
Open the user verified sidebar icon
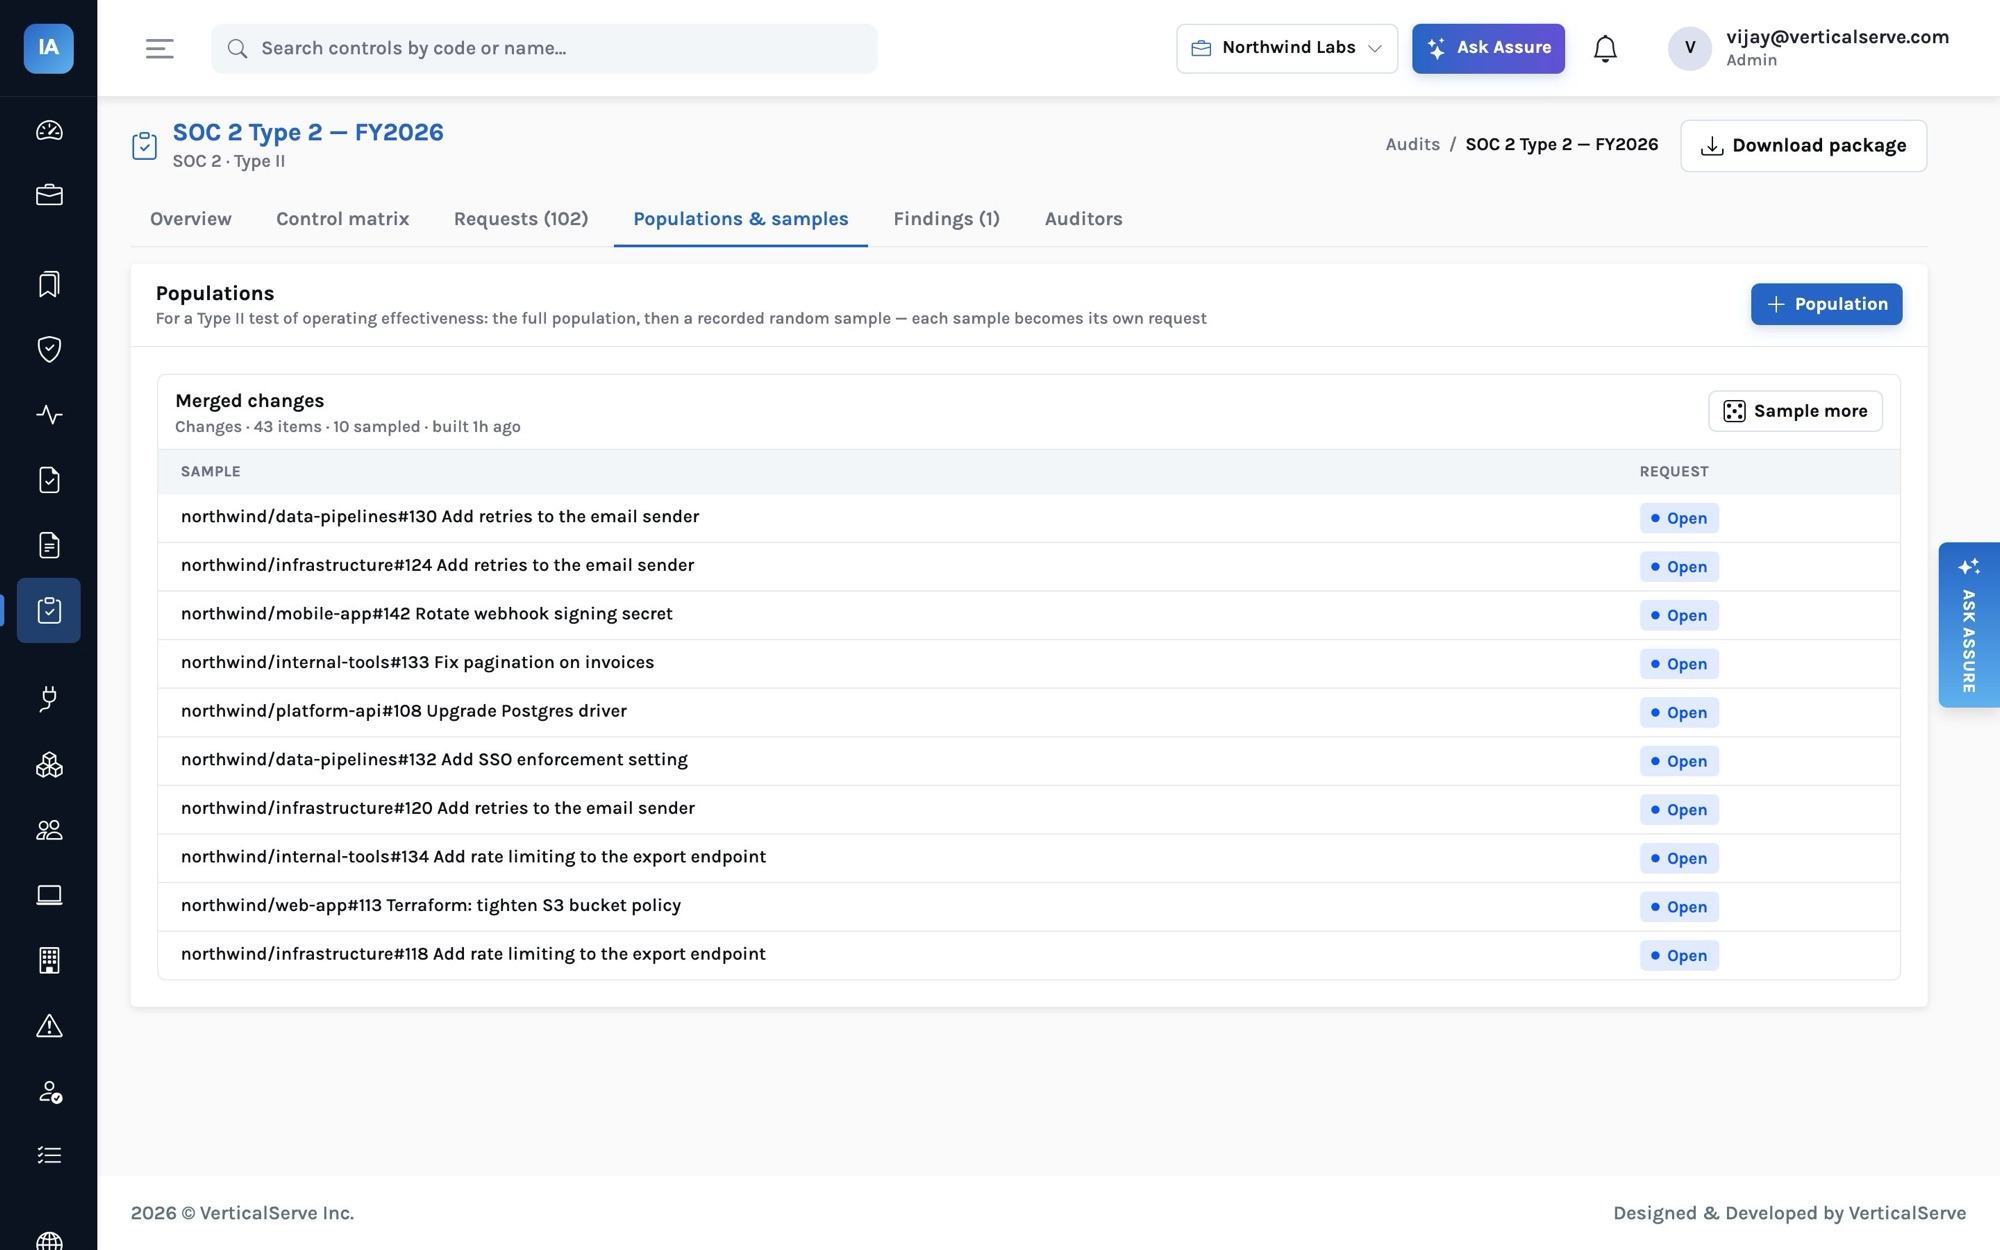[x=49, y=1091]
